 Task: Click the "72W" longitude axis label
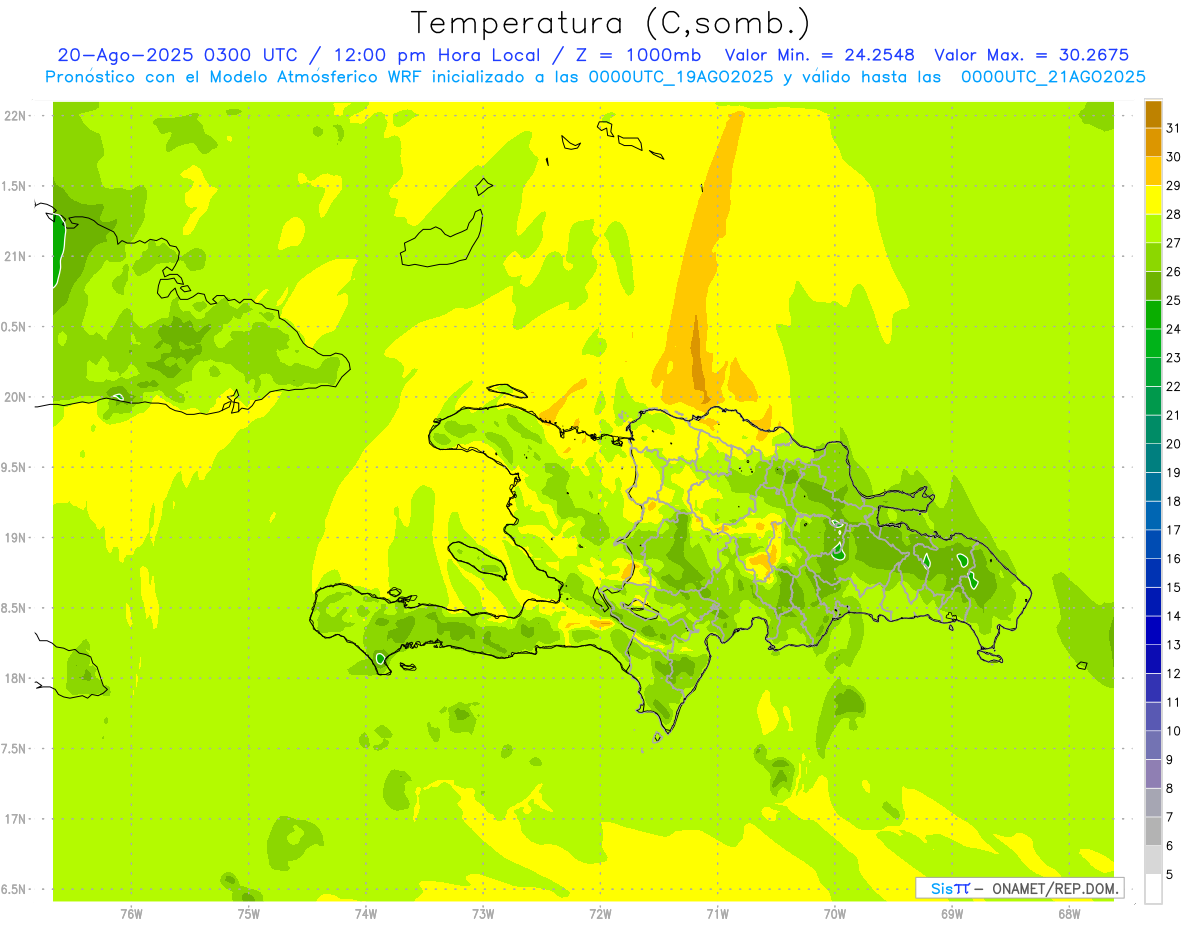click(x=600, y=914)
